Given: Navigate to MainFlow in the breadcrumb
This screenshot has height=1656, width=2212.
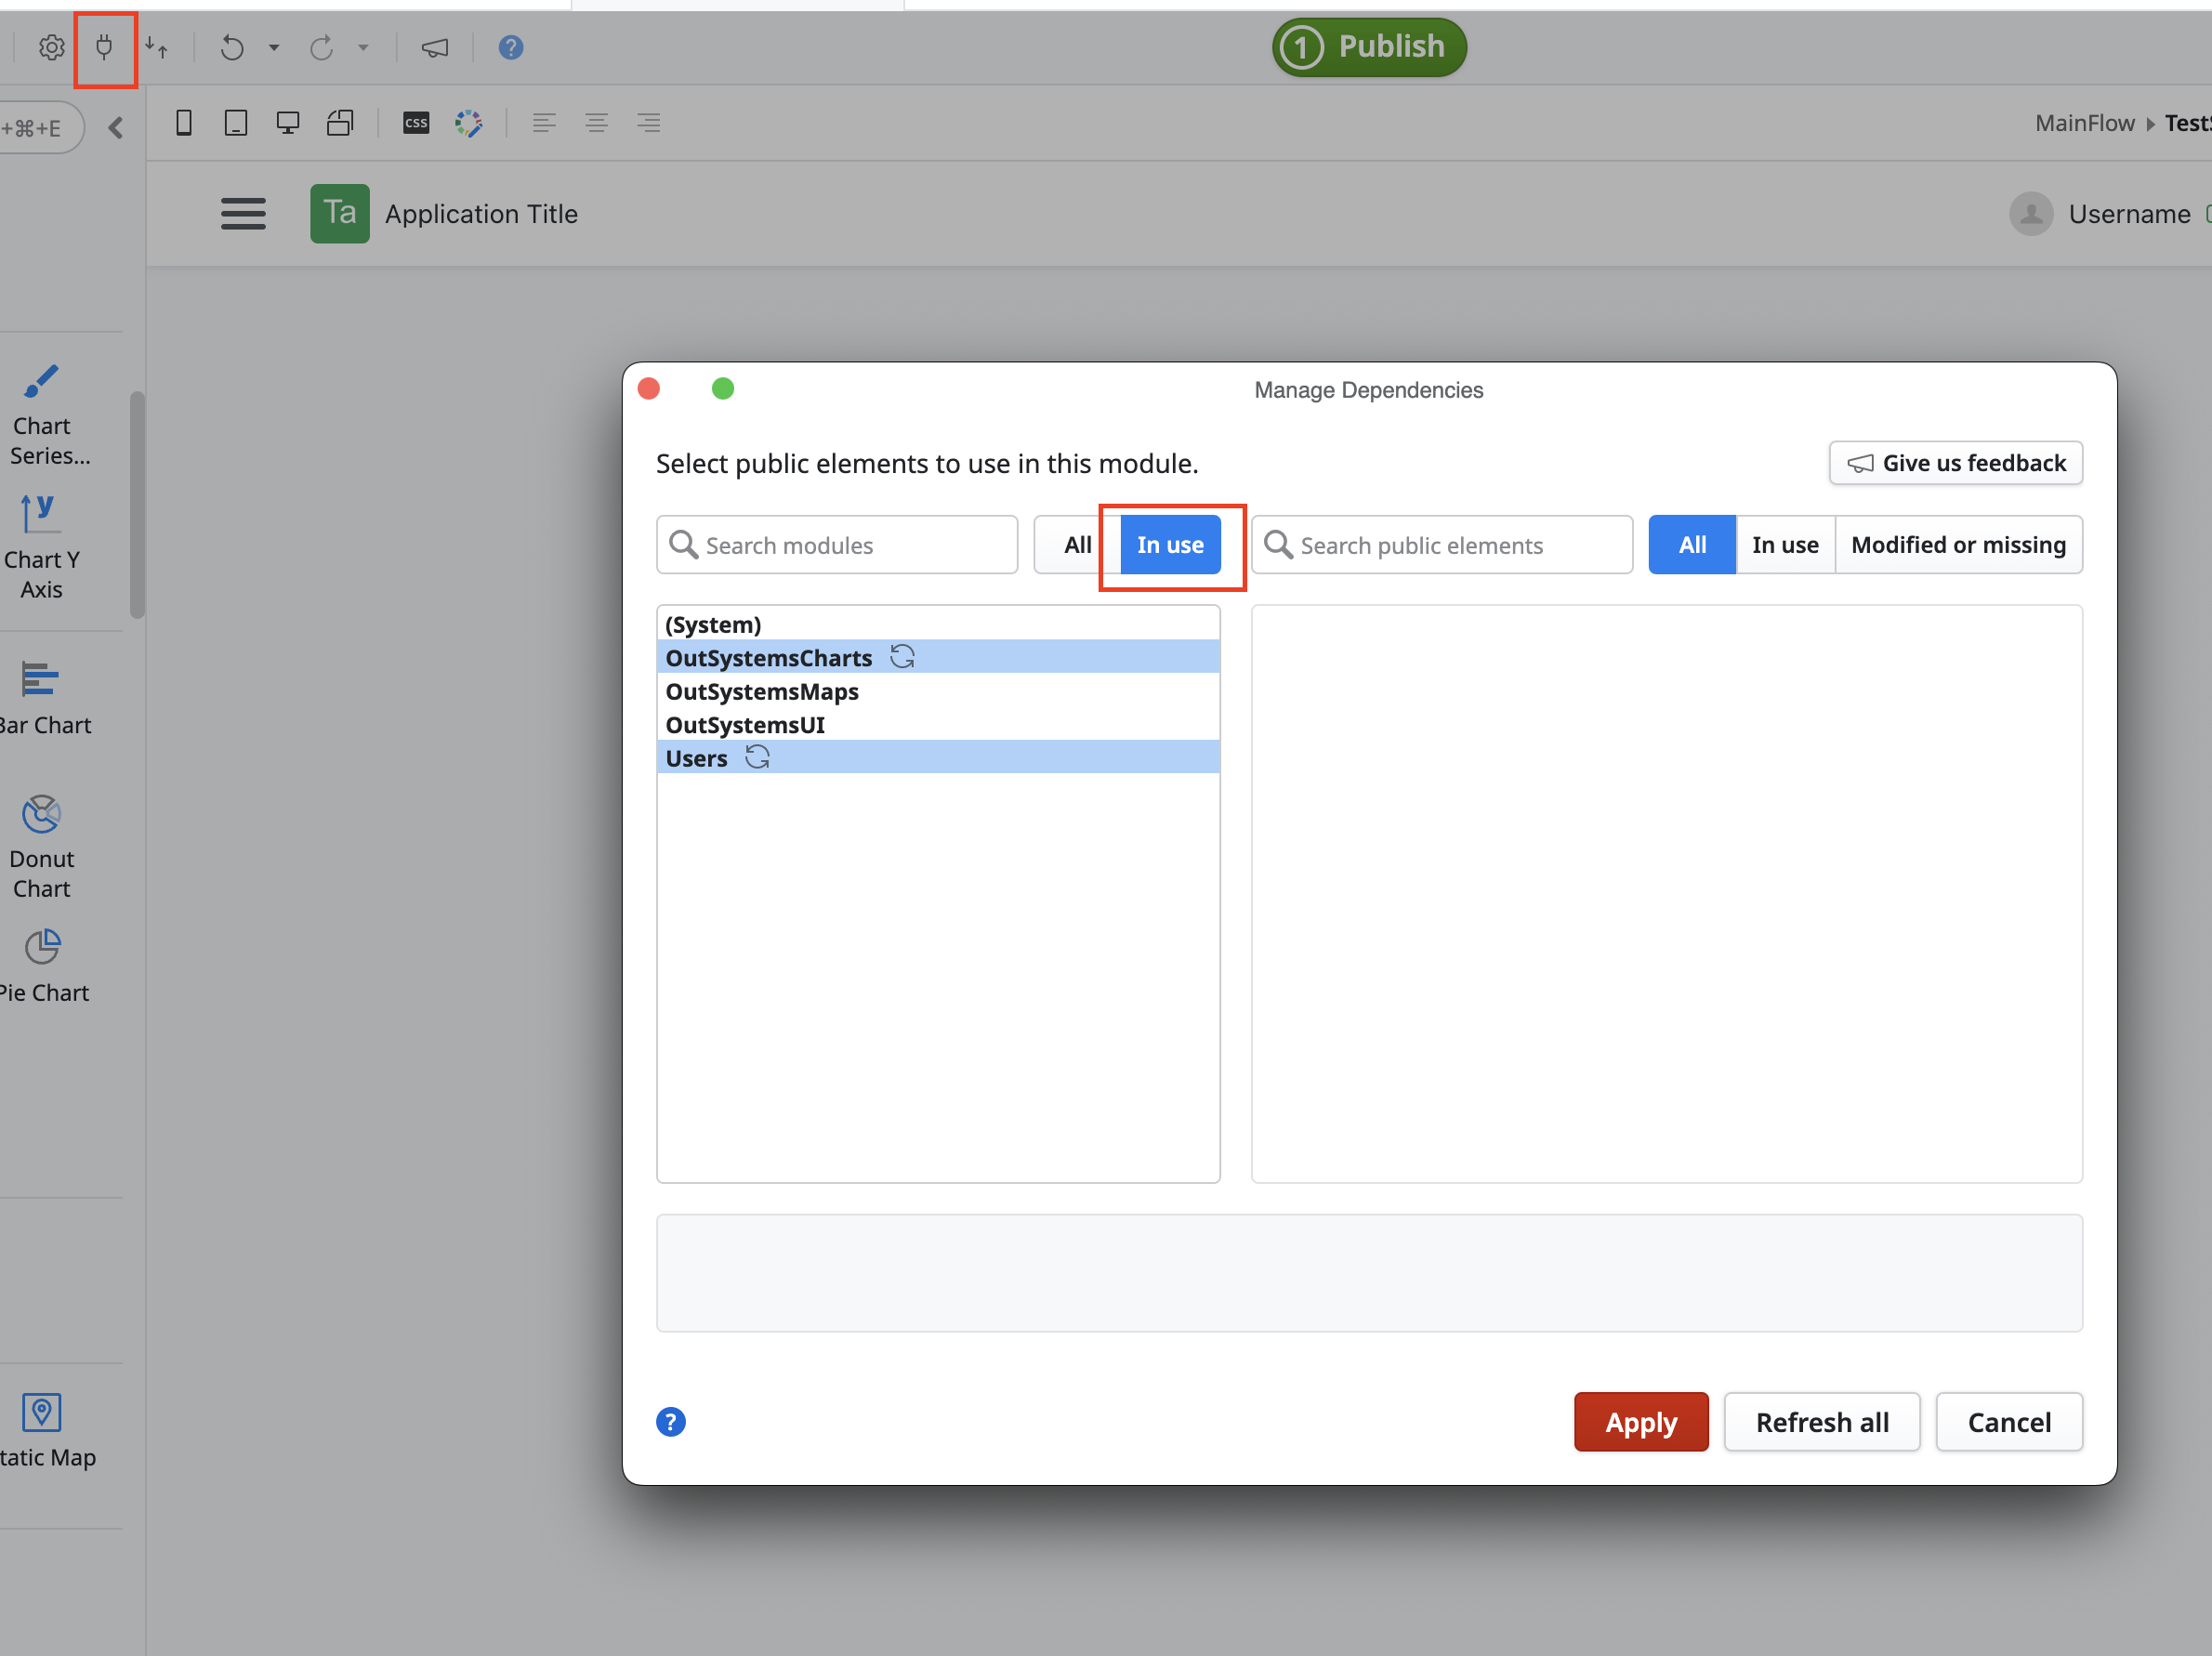Looking at the screenshot, I should 2083,122.
